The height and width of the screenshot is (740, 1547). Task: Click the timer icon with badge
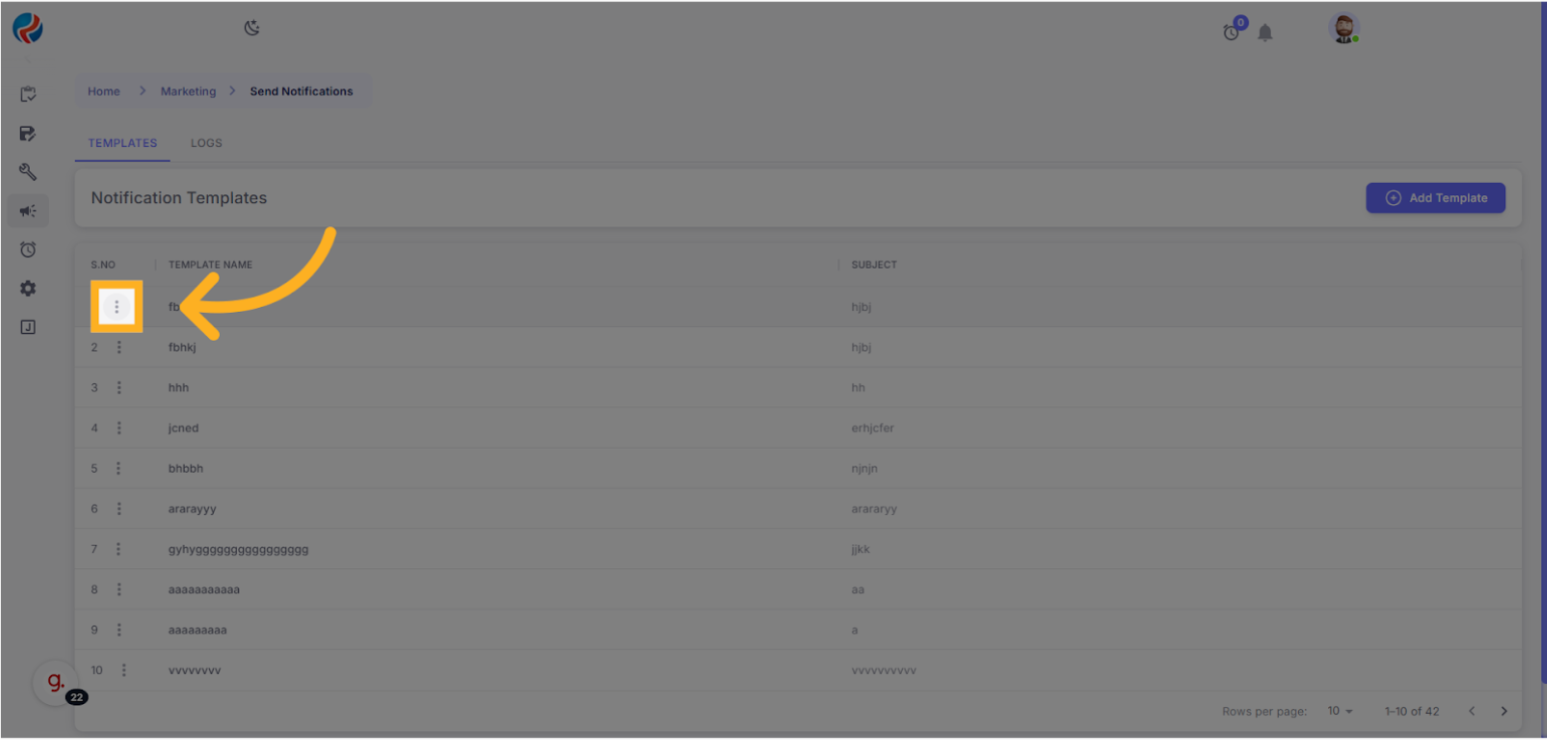(x=1232, y=32)
